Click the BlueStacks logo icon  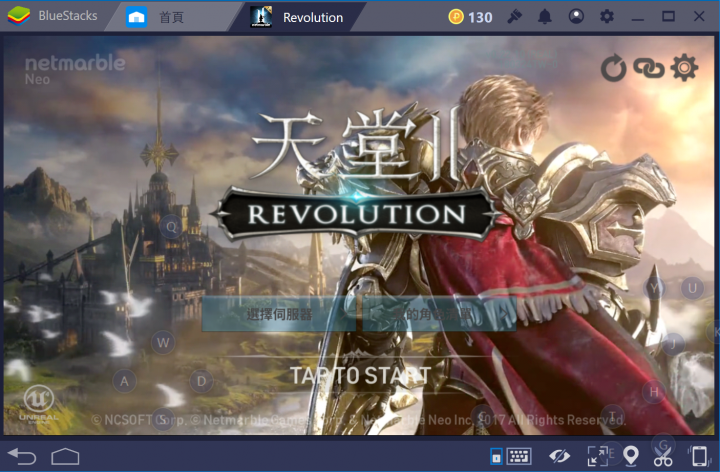pos(19,16)
